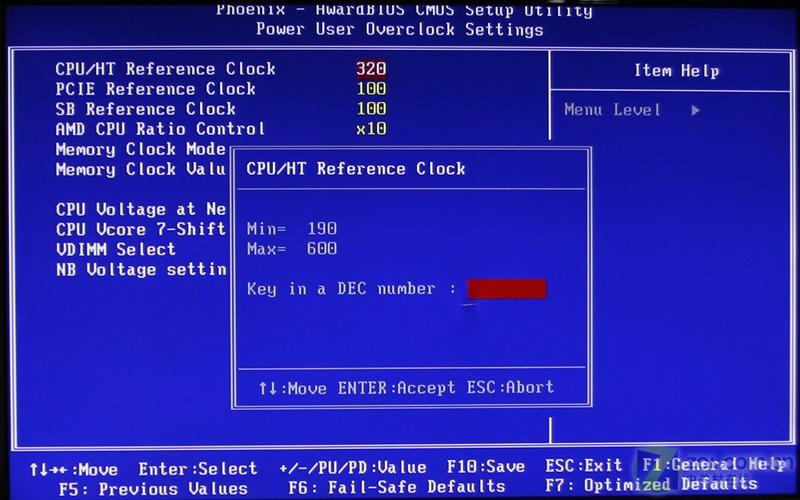The image size is (800, 500).
Task: Click ENTER:Accept in the popup footer
Action: tap(396, 388)
